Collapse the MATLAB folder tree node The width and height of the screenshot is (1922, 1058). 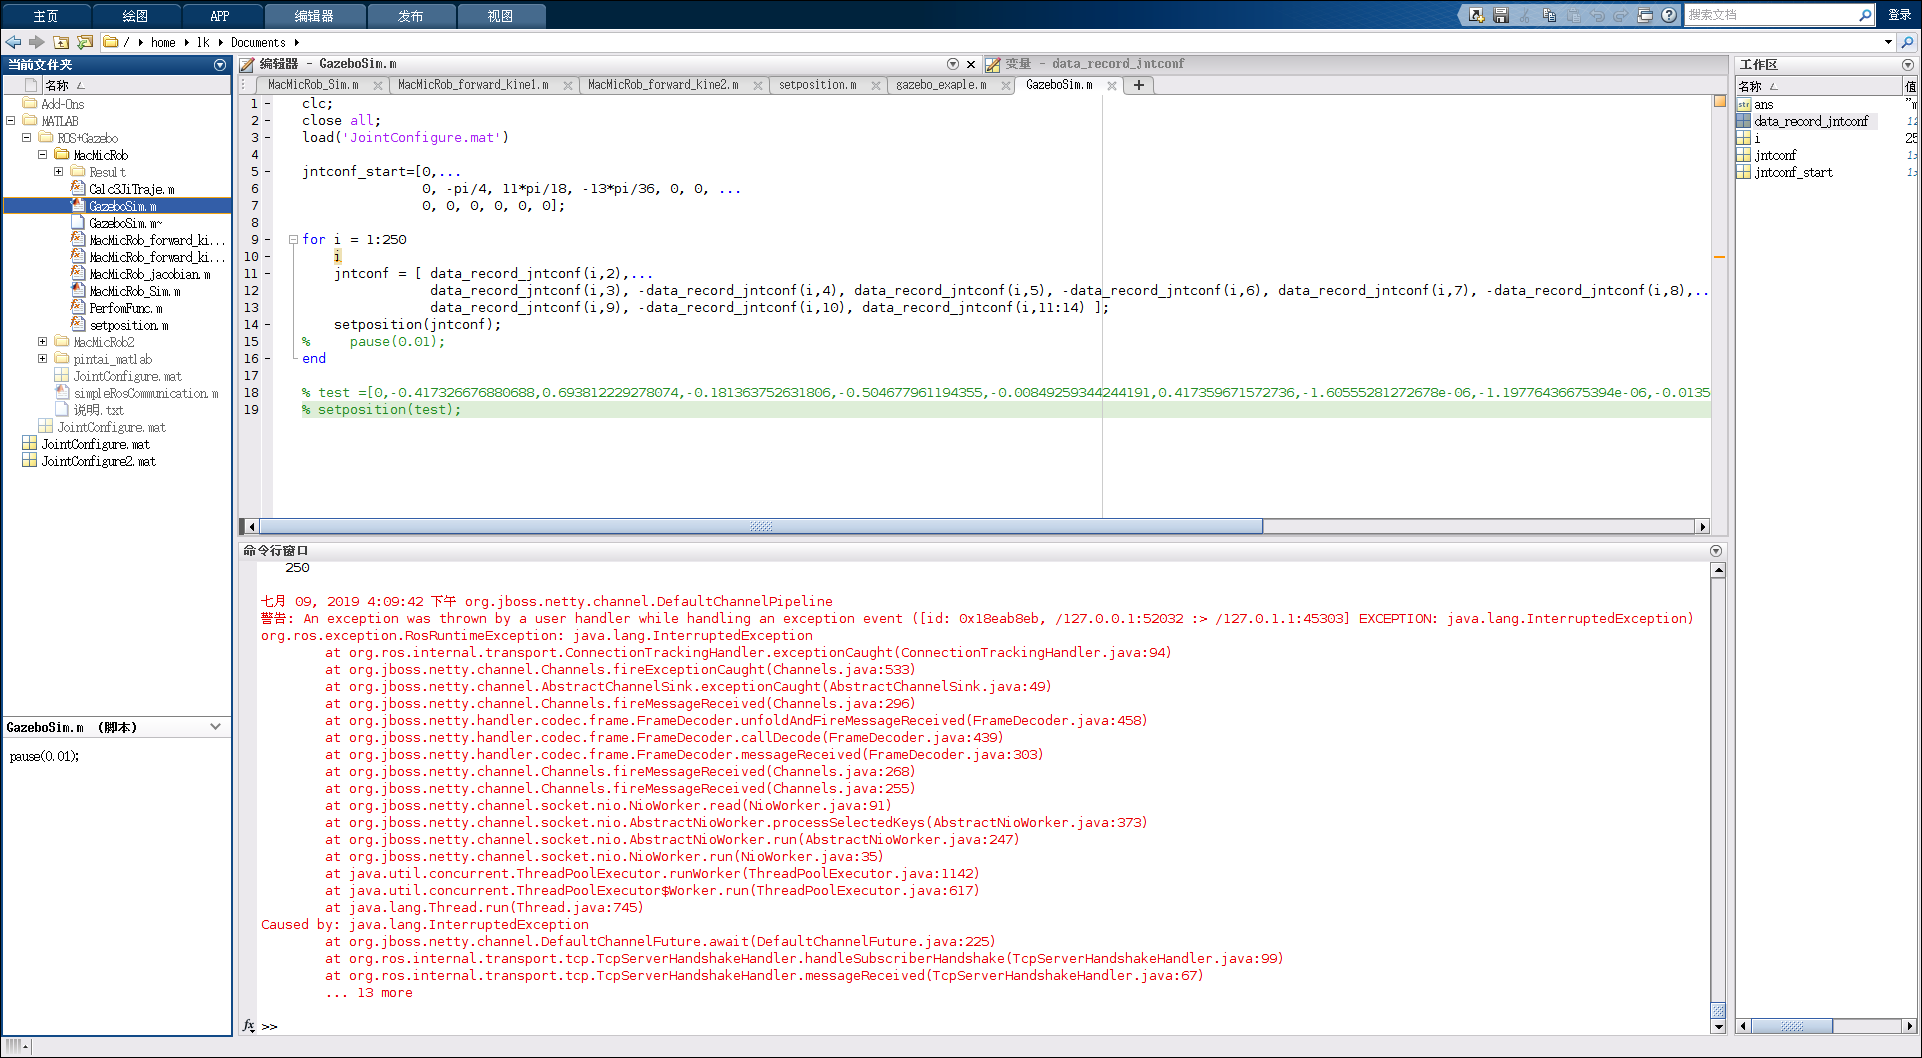(x=13, y=120)
